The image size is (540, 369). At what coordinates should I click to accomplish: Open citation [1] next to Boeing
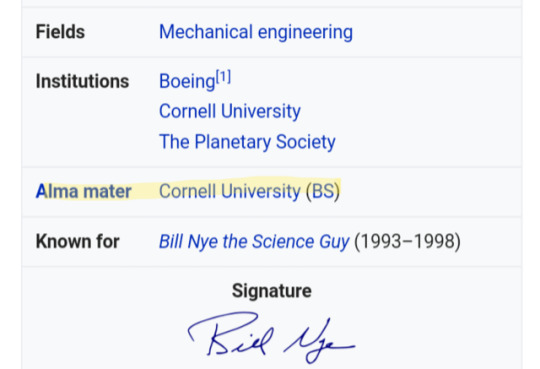click(223, 76)
